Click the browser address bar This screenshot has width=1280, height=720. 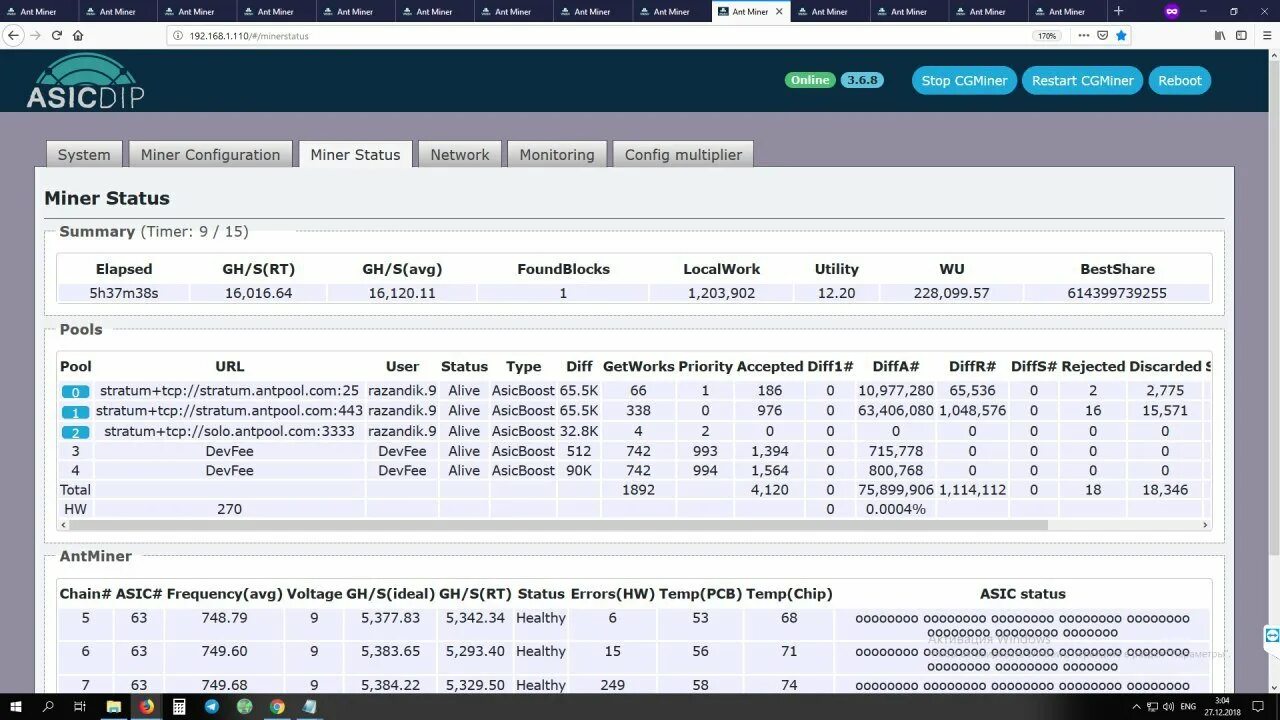tap(600, 35)
